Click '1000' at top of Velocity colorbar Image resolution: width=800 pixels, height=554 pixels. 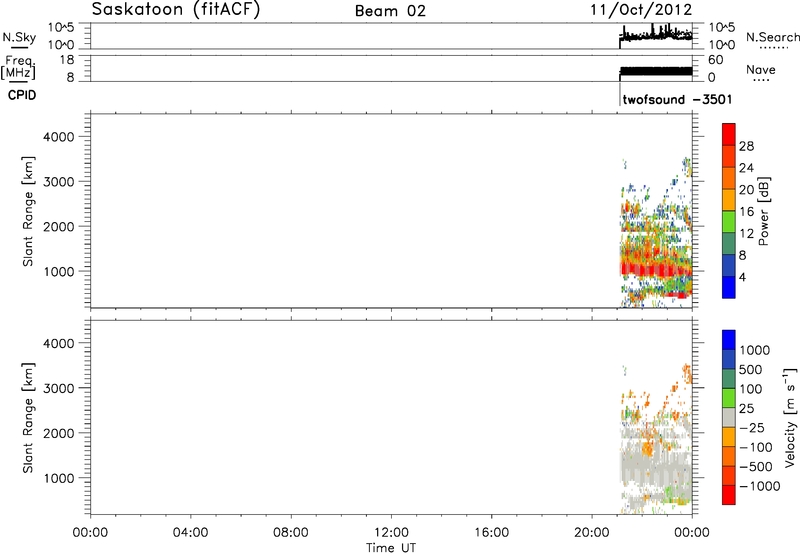pos(755,350)
